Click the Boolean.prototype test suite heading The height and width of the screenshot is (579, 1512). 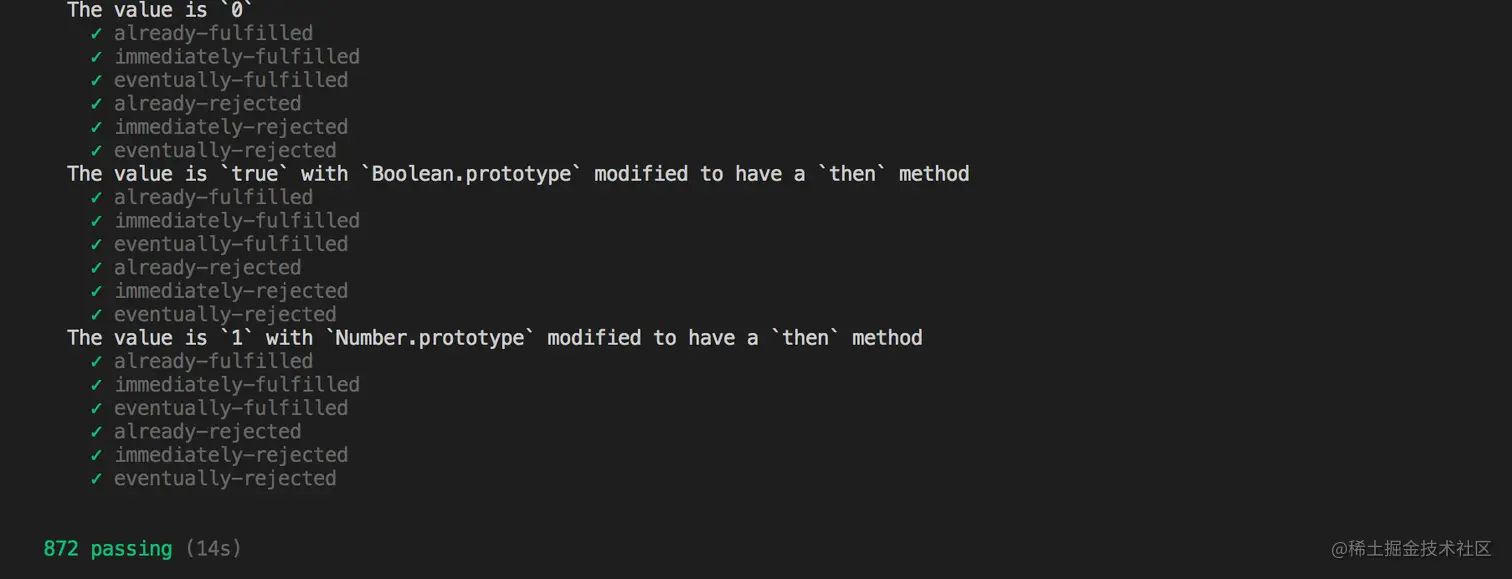tap(518, 174)
